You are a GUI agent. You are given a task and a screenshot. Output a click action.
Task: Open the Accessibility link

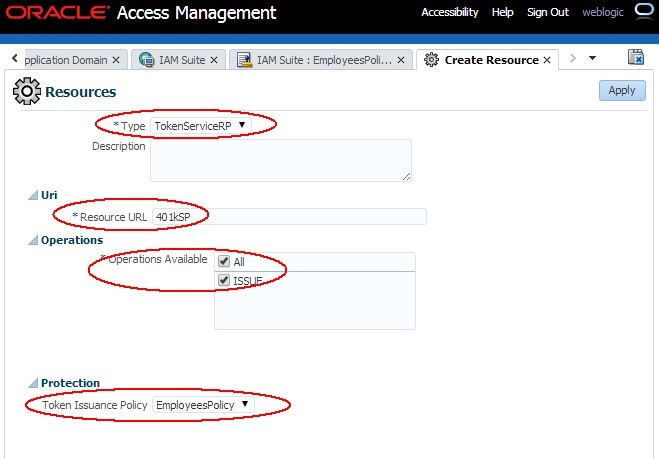pos(450,12)
